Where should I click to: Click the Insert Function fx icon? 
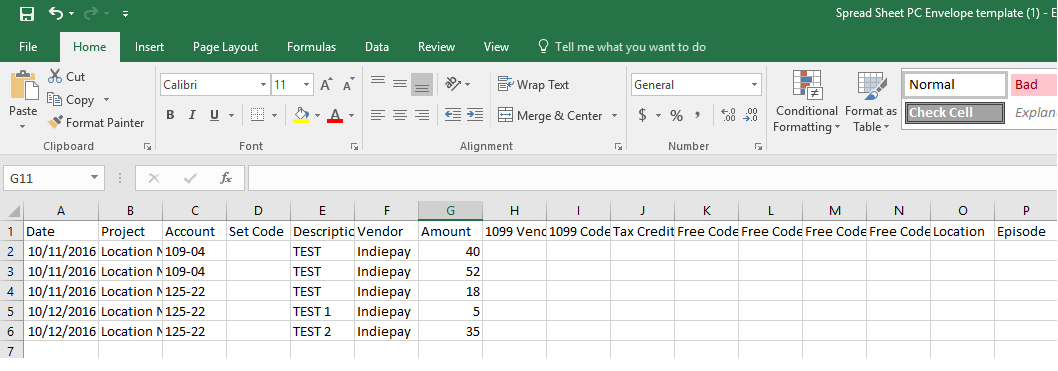226,178
